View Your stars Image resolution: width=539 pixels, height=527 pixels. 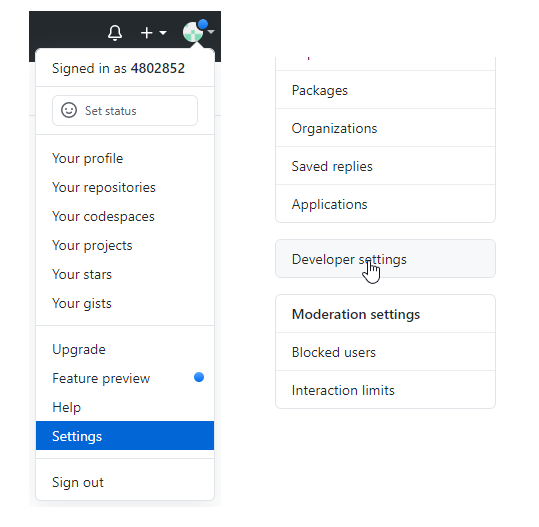(125, 274)
